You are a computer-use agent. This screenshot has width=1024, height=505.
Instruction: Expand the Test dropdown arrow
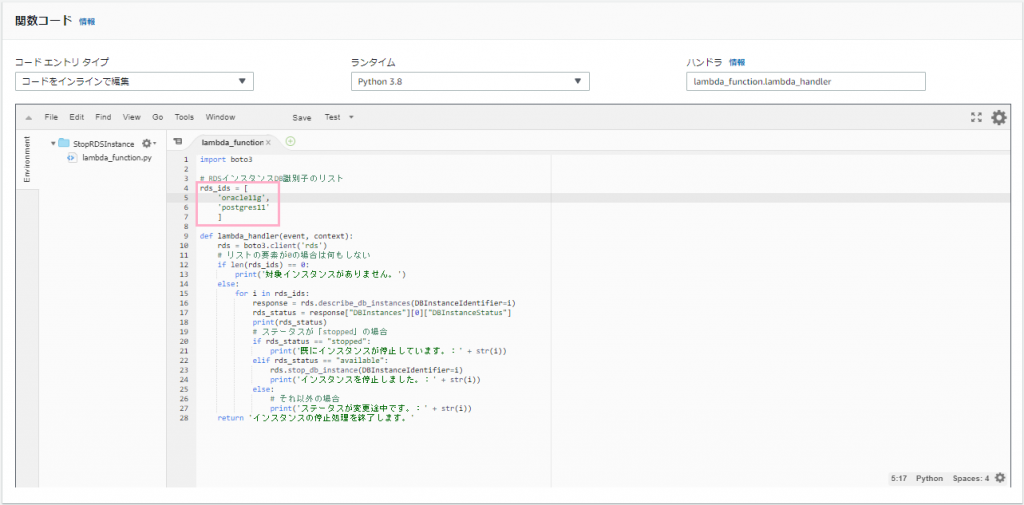click(351, 118)
